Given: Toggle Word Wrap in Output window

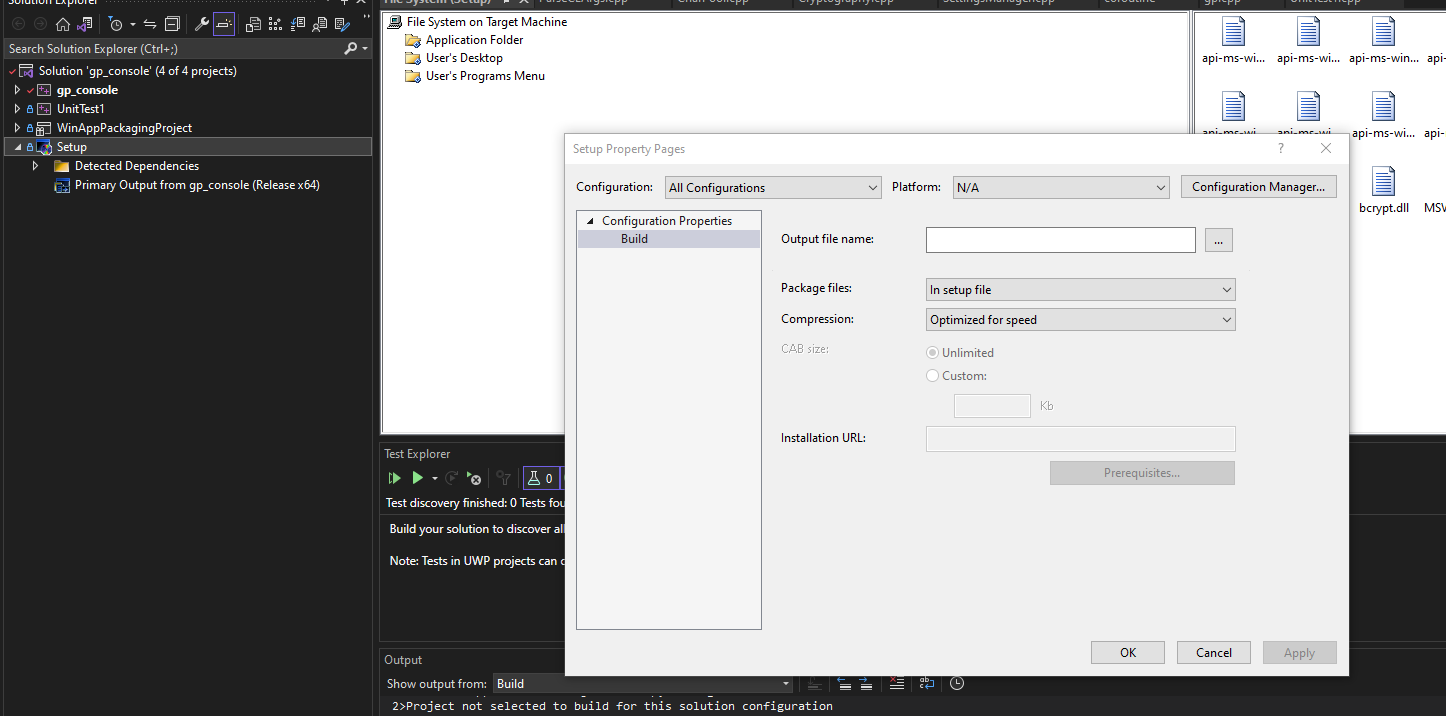Looking at the screenshot, I should coord(927,684).
